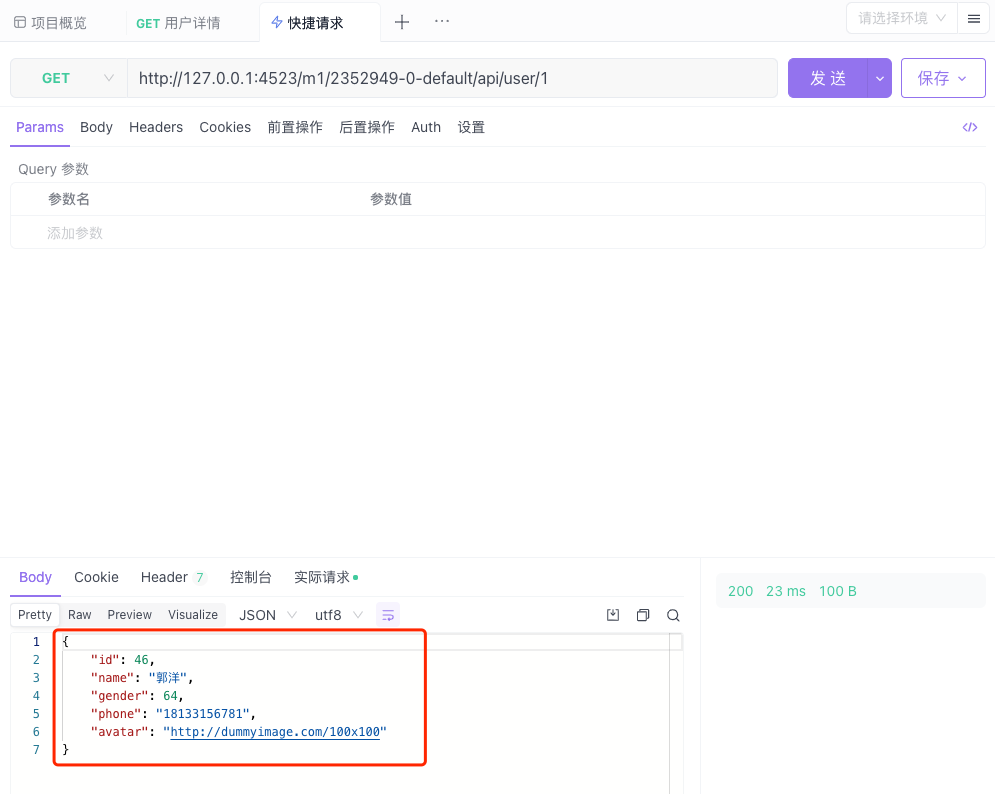Click the 200 status indicator

pos(740,591)
